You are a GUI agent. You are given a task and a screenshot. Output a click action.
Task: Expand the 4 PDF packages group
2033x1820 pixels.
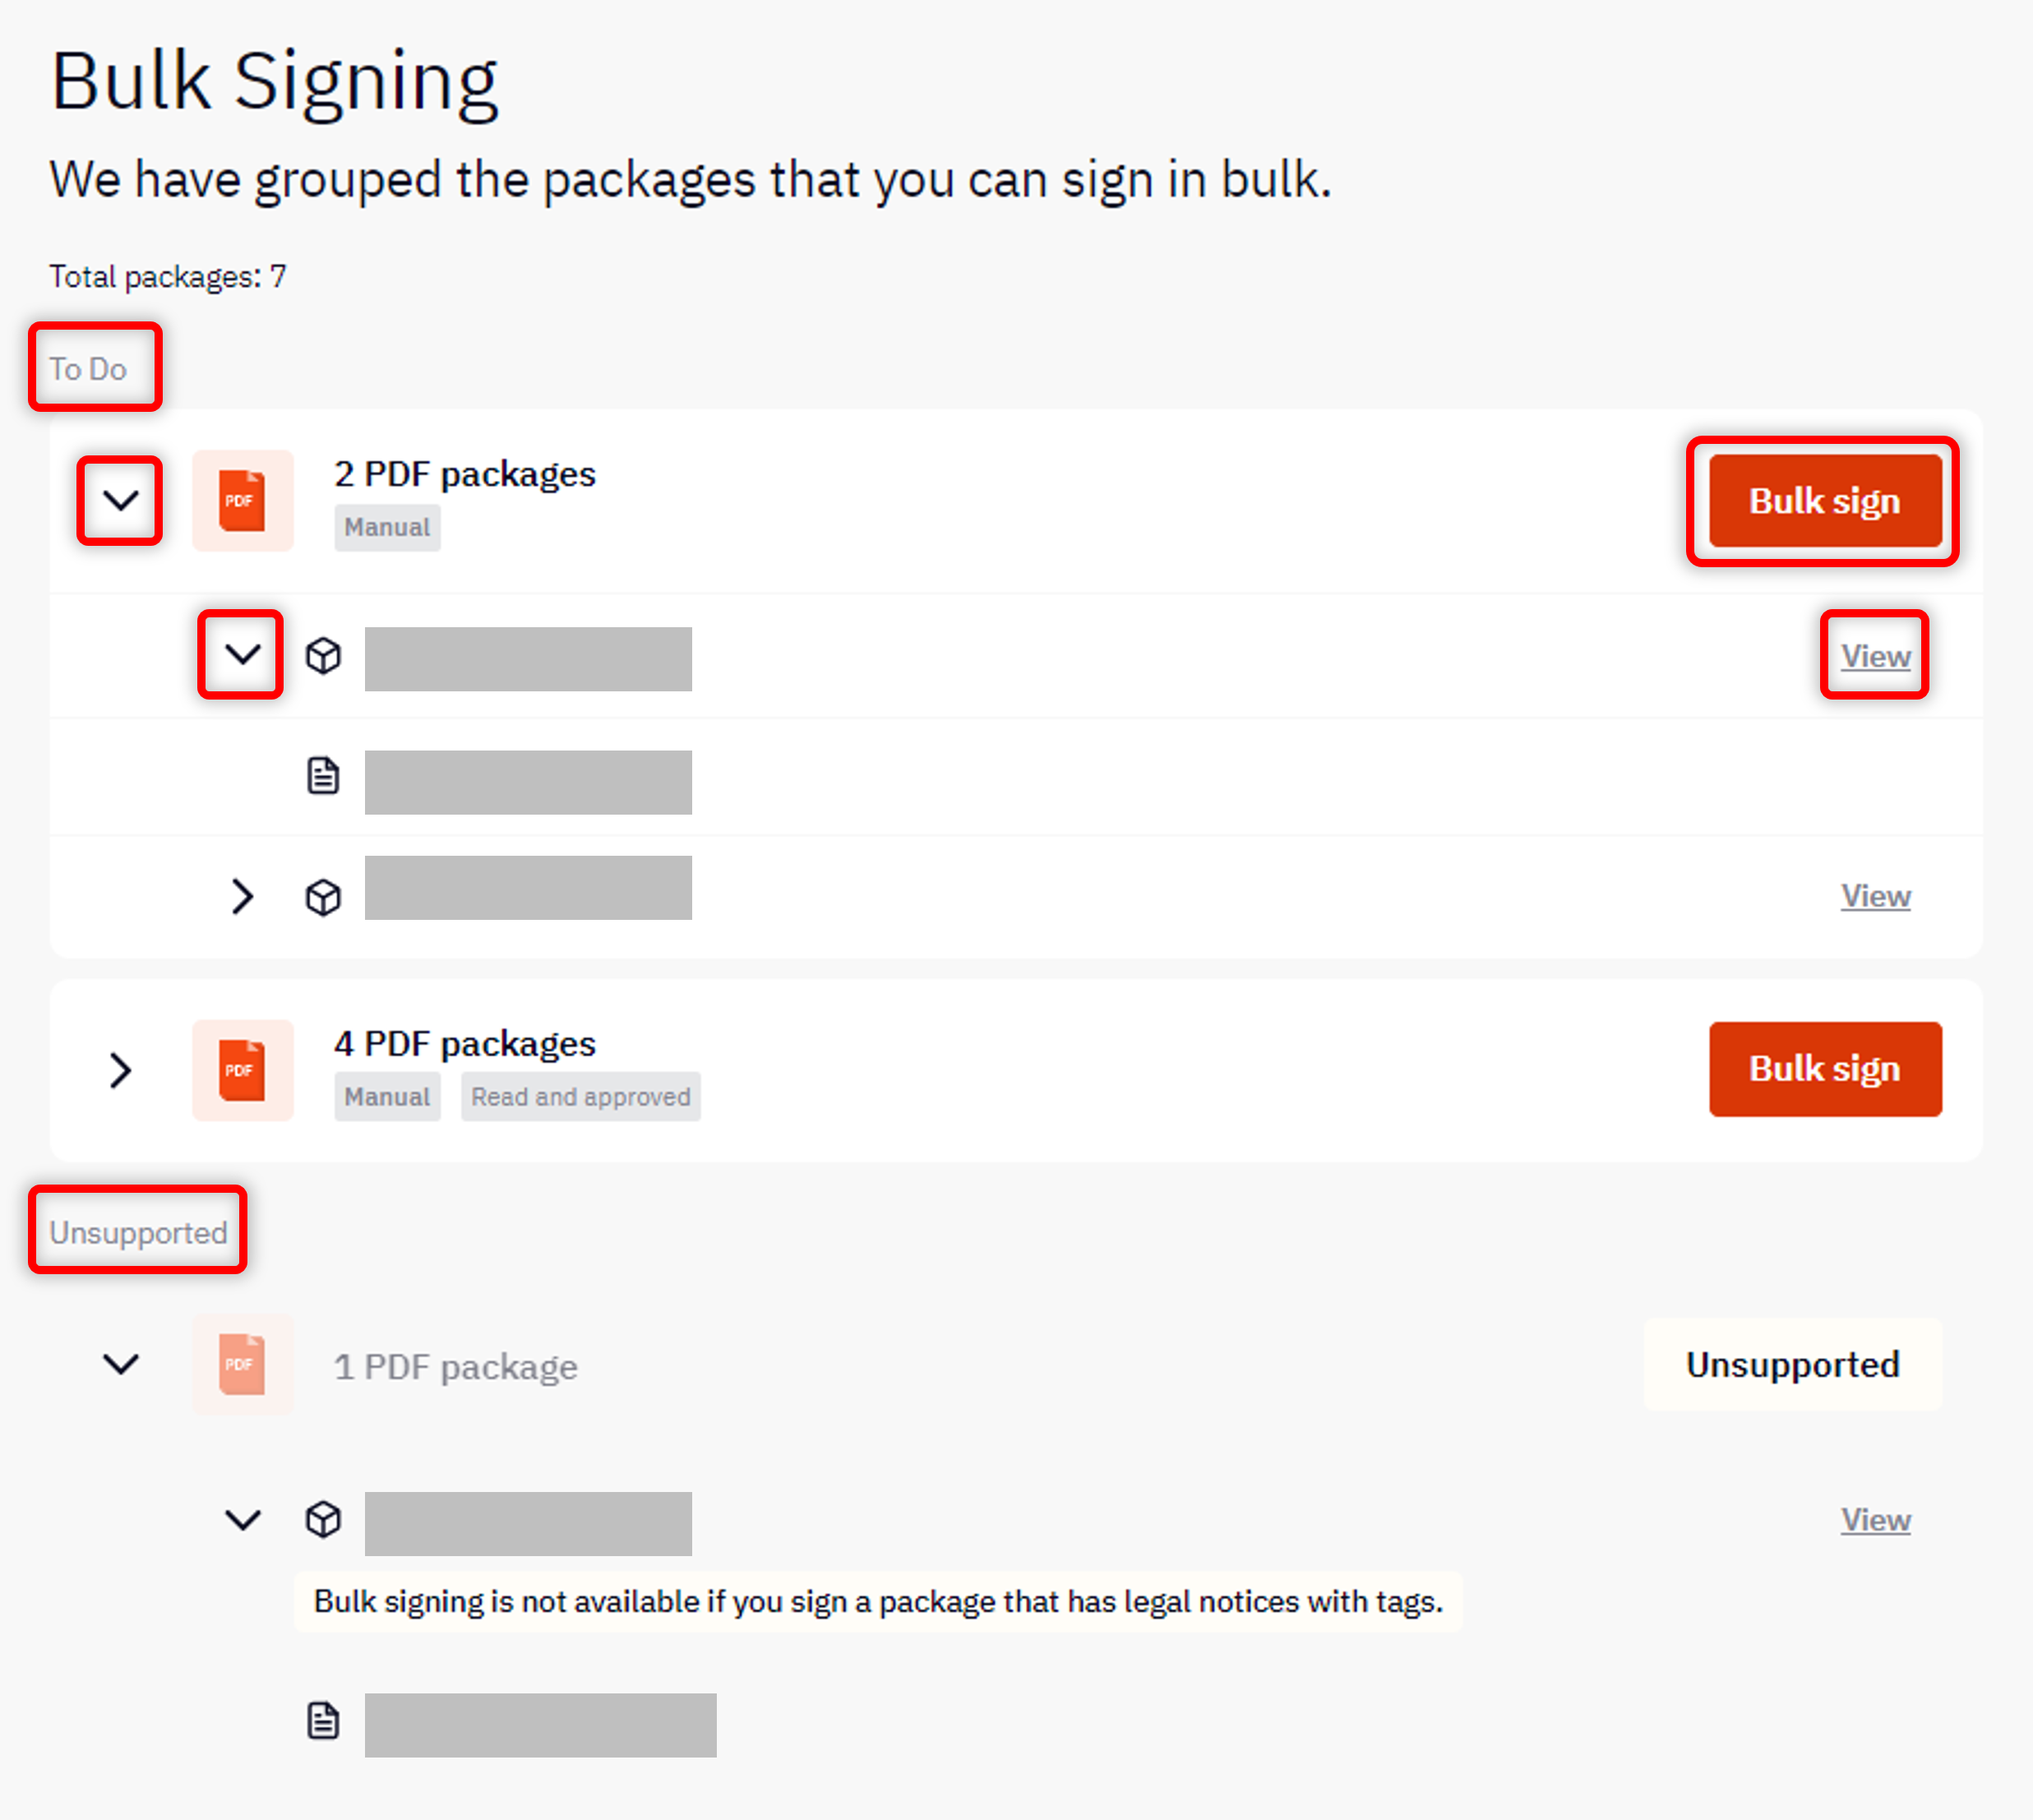120,1069
